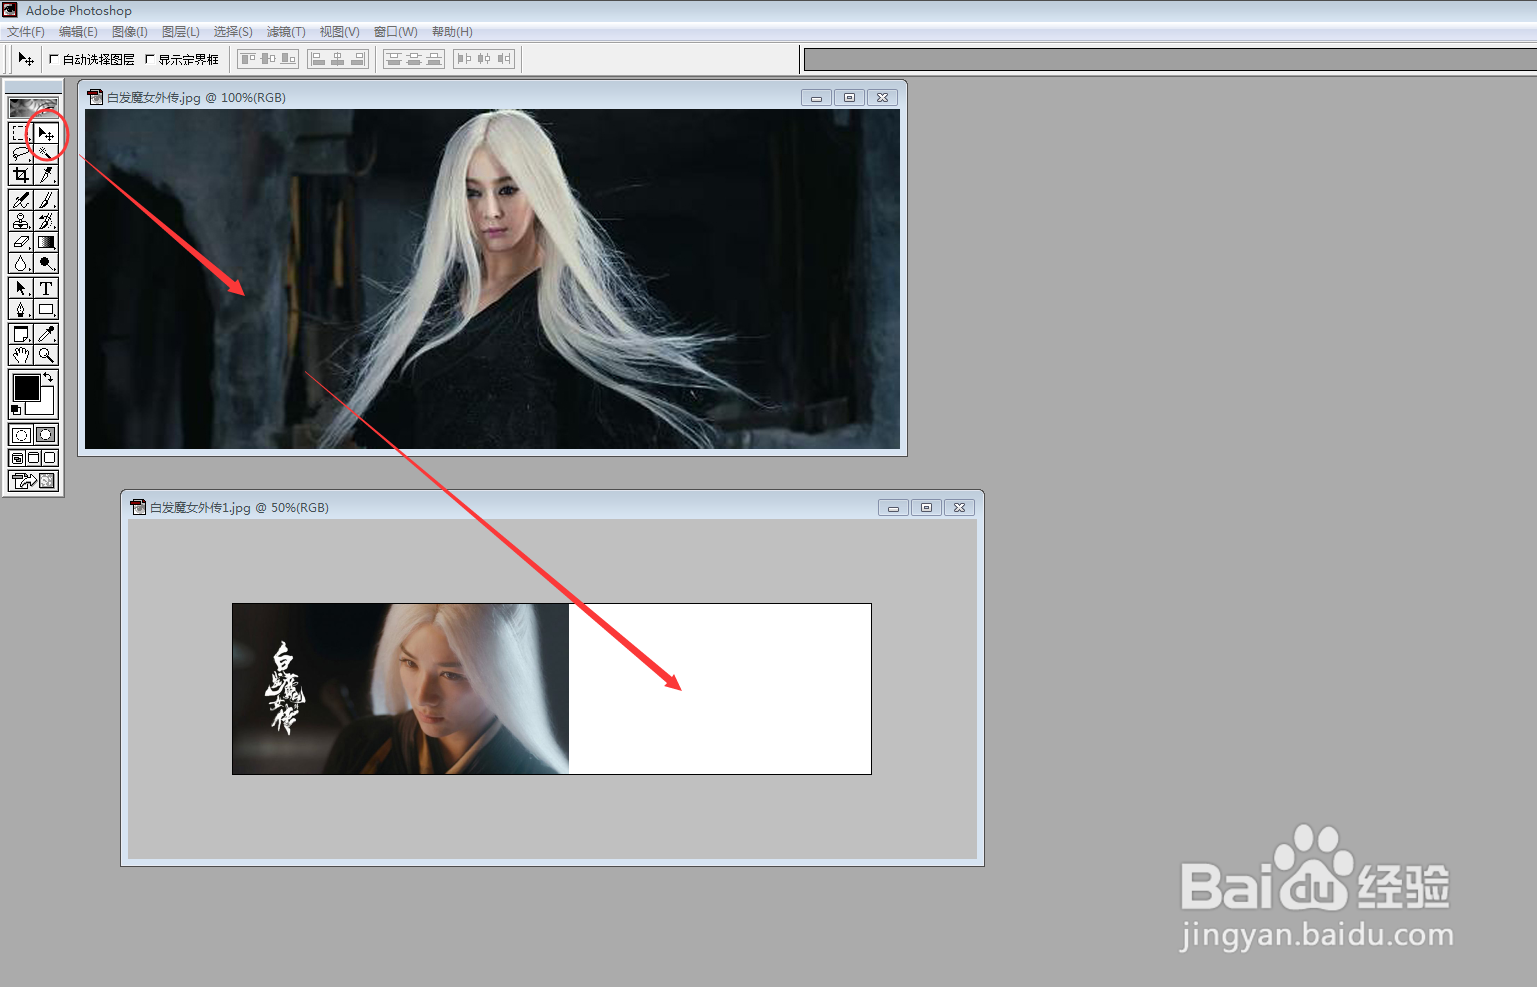Select the Dodge tool
Image resolution: width=1537 pixels, height=987 pixels.
(x=45, y=263)
